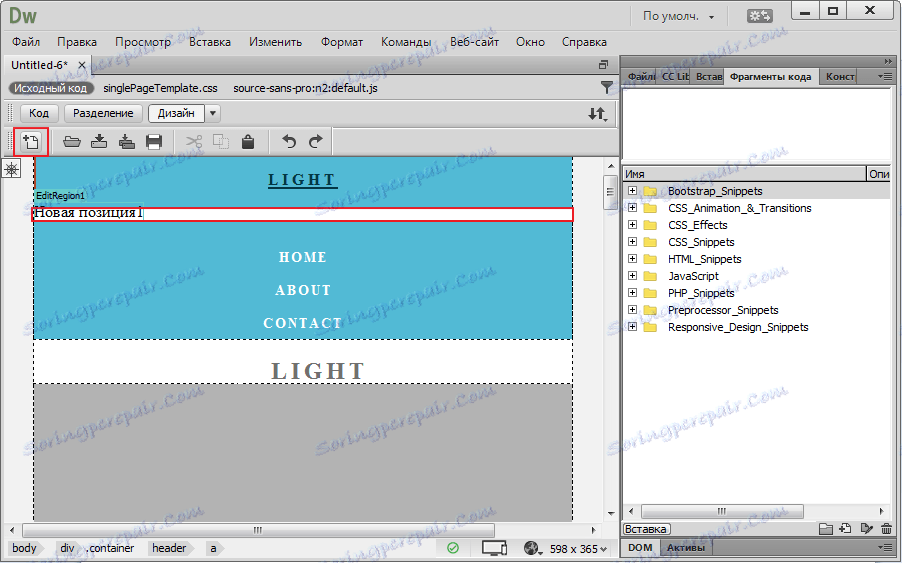Image resolution: width=902 pixels, height=563 pixels.
Task: Click the sync settings icon in title bar
Action: pos(759,16)
